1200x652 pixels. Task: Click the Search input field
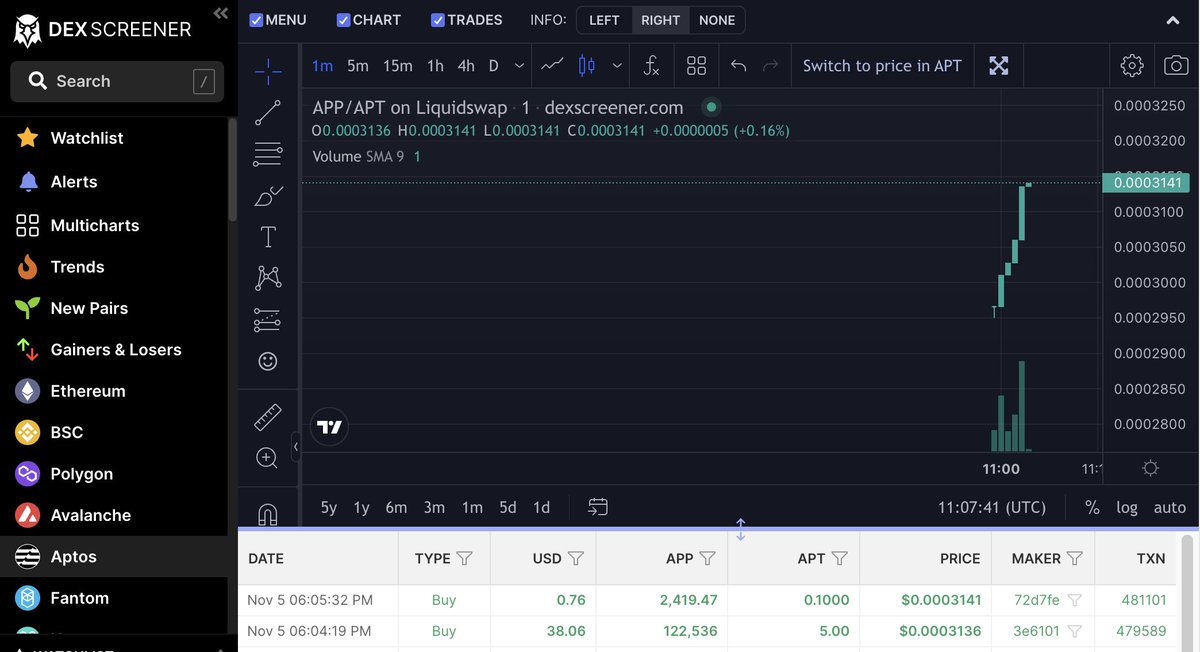(117, 81)
